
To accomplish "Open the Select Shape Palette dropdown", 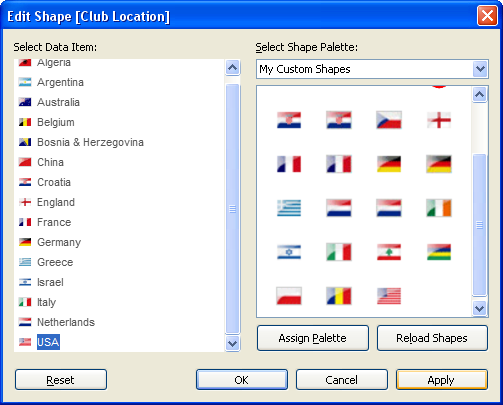I will 480,69.
